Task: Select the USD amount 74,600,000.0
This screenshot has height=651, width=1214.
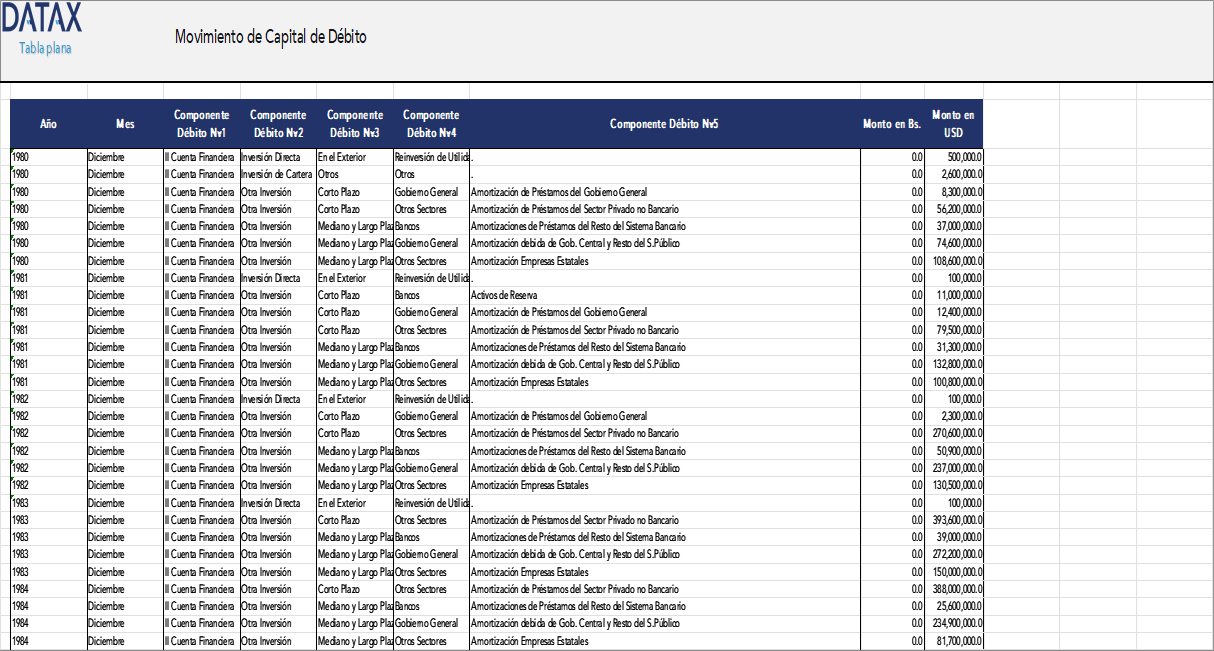Action: [954, 243]
